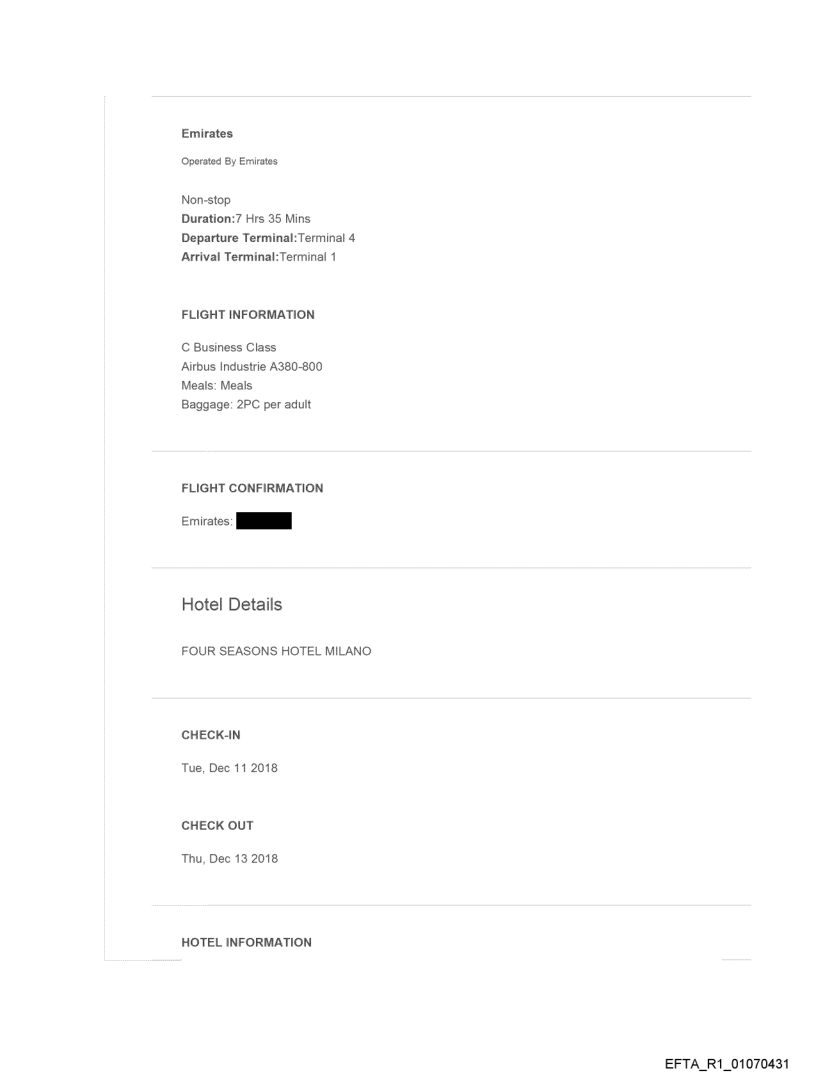The width and height of the screenshot is (816, 1073).
Task: Click the CHECK OUT label
Action: [217, 826]
